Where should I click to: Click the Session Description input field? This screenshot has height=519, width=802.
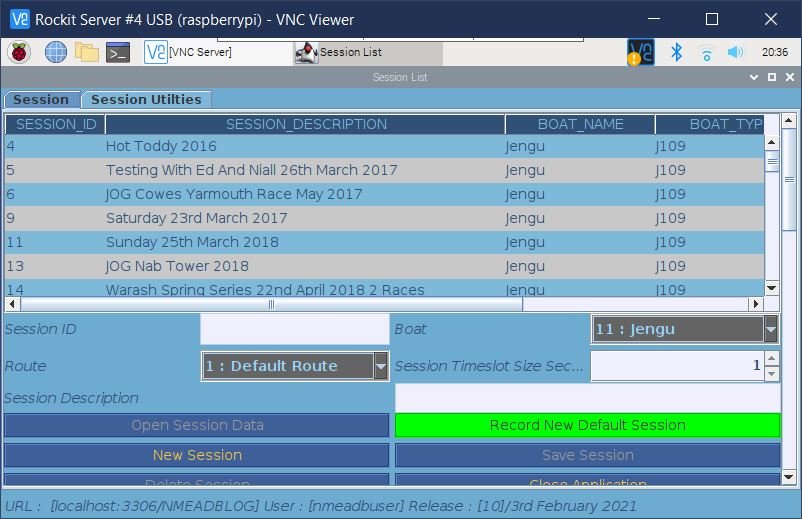pos(587,398)
